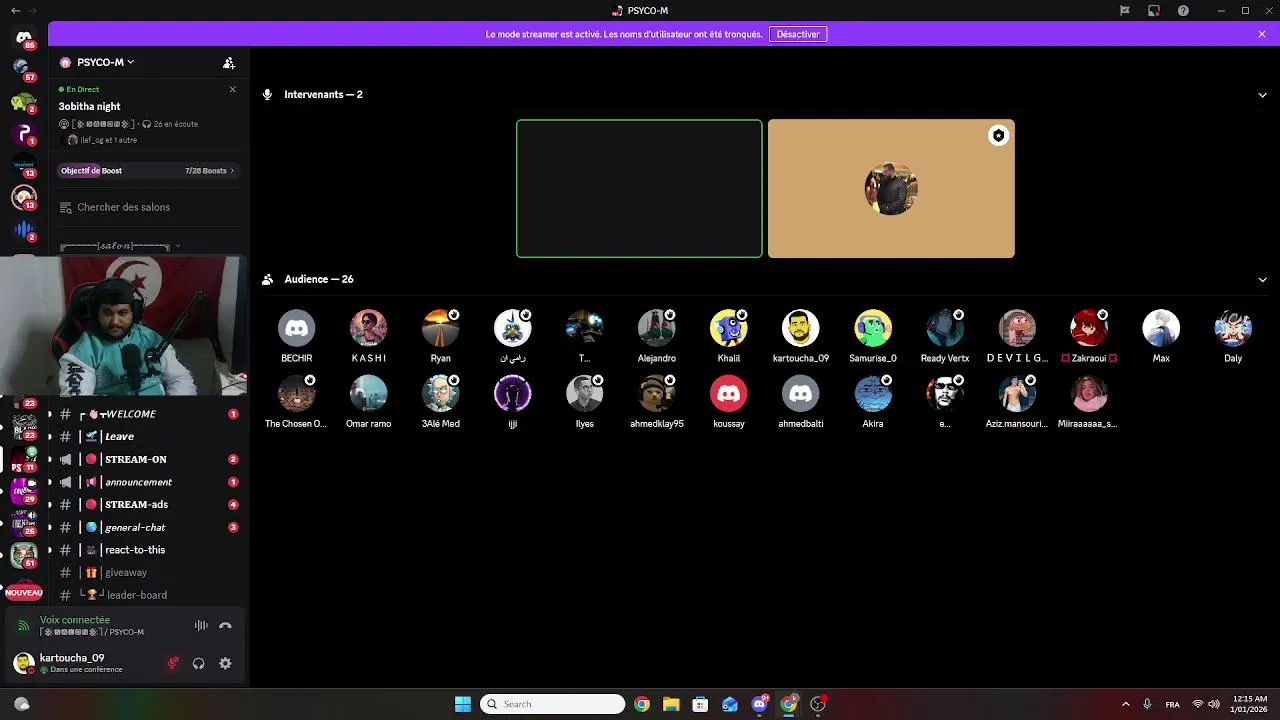
Task: Click the invite members icon beside PSYCO-M
Action: click(x=229, y=62)
